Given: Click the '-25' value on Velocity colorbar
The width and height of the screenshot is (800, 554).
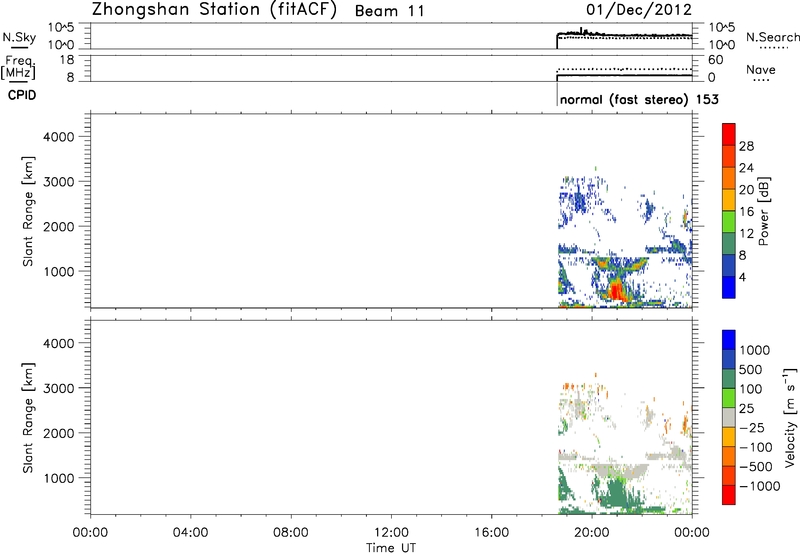Looking at the screenshot, I should (752, 427).
